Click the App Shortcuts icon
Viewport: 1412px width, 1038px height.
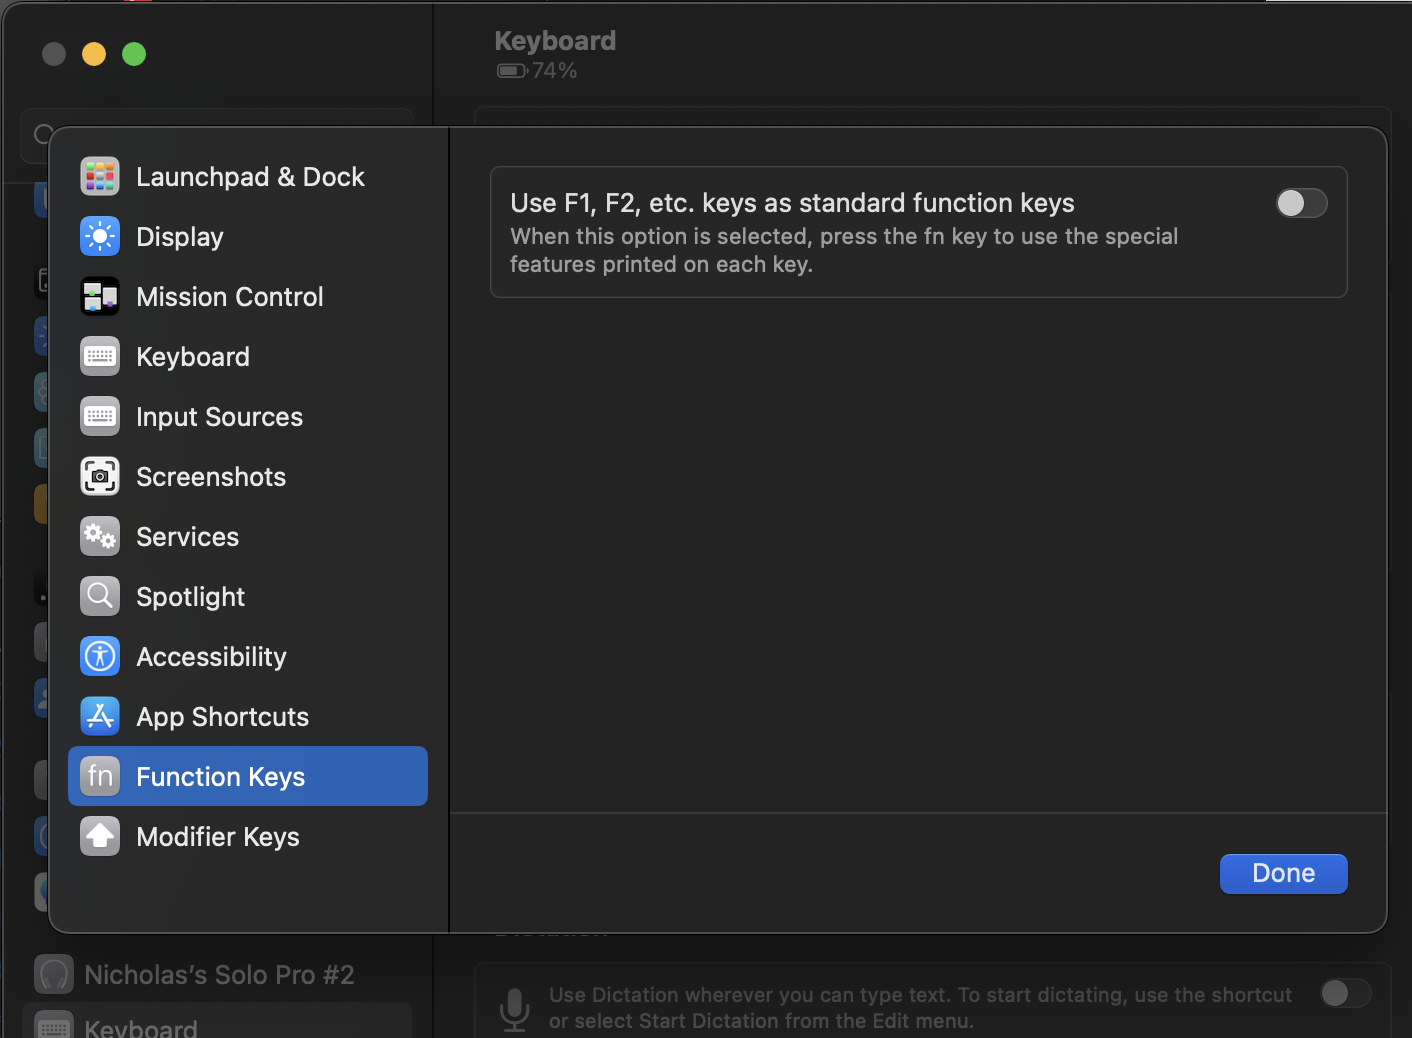[x=100, y=717]
